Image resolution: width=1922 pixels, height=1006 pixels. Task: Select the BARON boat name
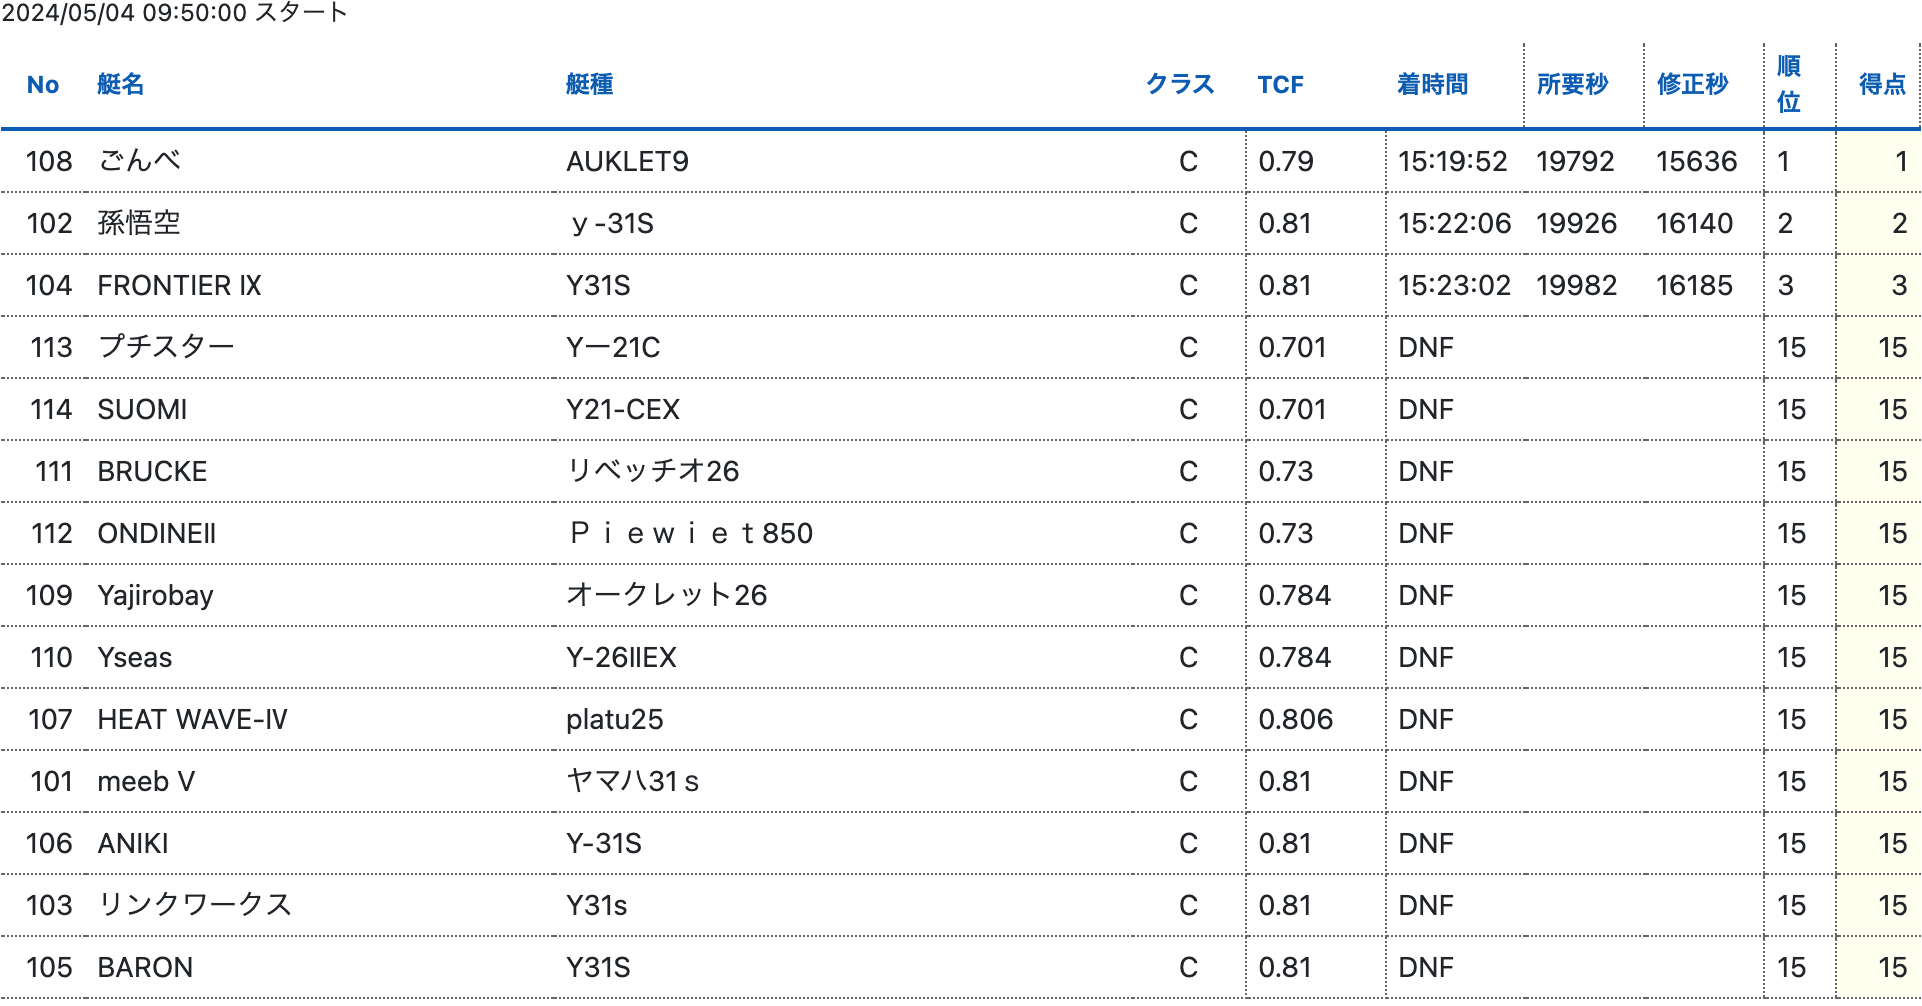[x=145, y=968]
